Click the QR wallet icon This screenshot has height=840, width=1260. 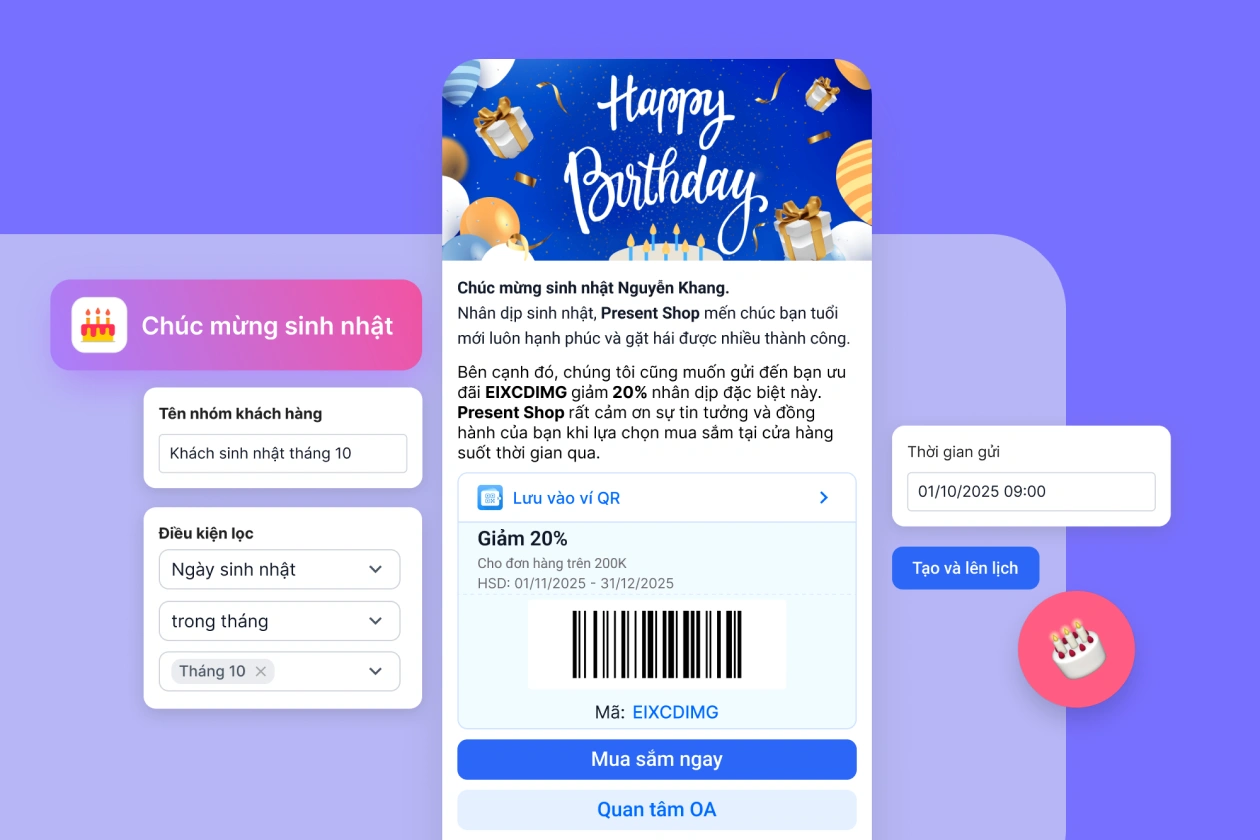tap(490, 498)
